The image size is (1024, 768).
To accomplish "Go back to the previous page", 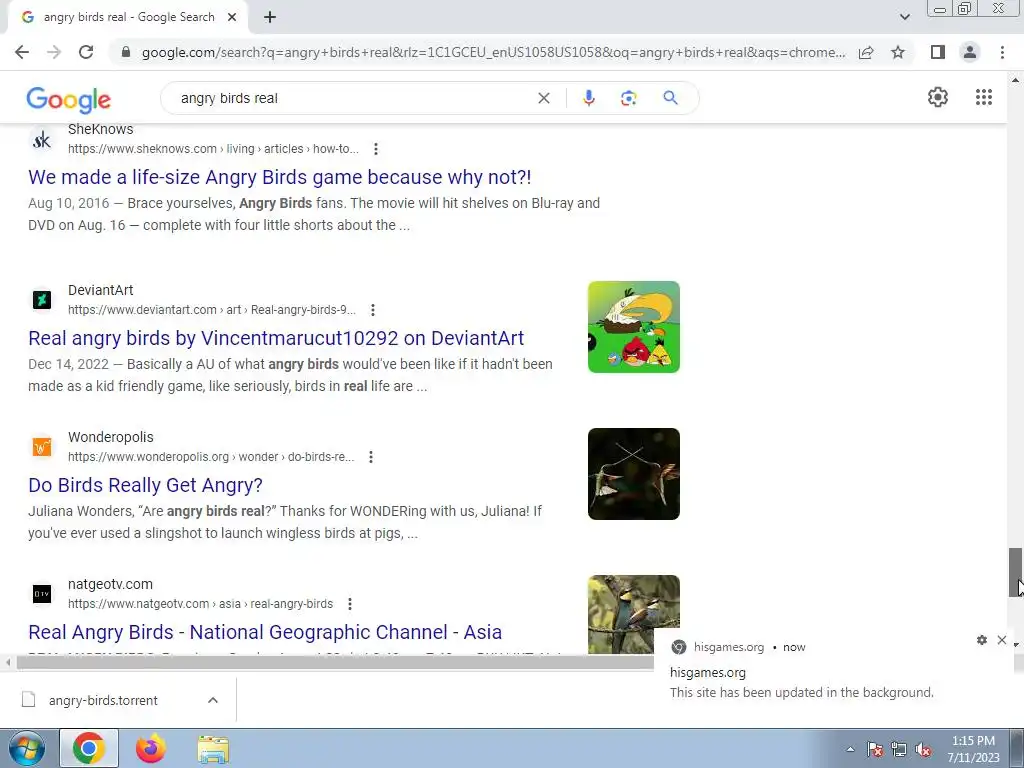I will pos(22,52).
